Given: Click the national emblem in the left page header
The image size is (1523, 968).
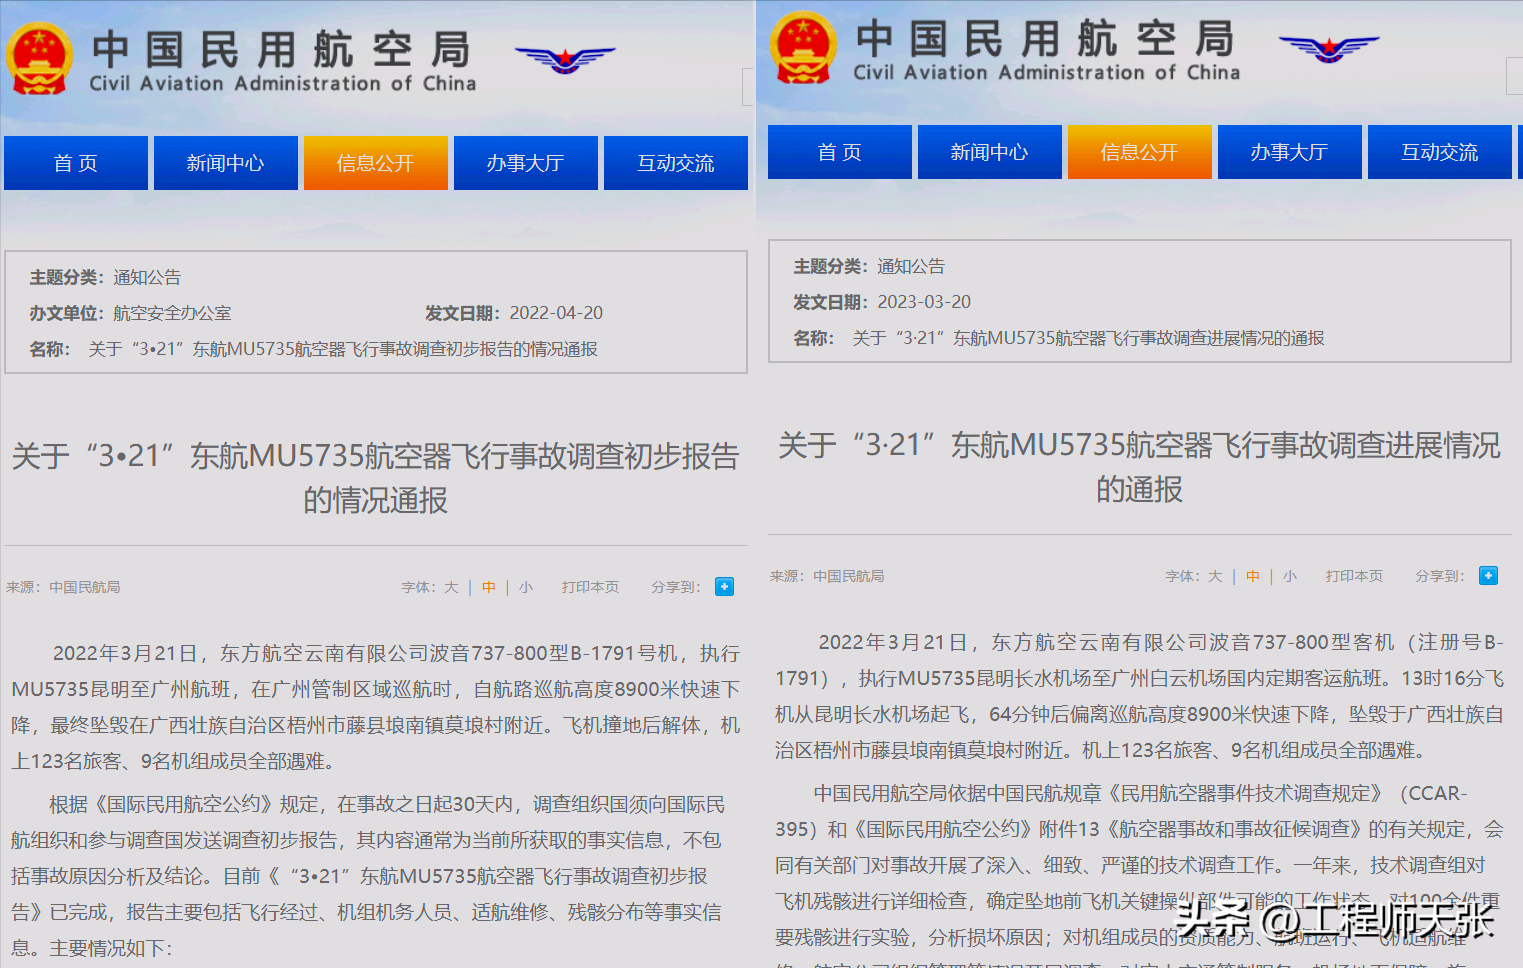Looking at the screenshot, I should 39,59.
